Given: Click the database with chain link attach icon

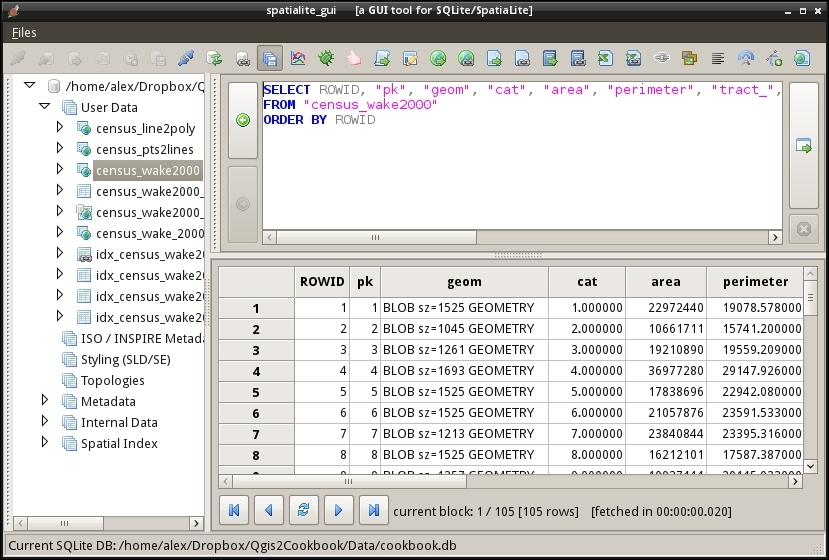Looking at the screenshot, I should tap(242, 58).
